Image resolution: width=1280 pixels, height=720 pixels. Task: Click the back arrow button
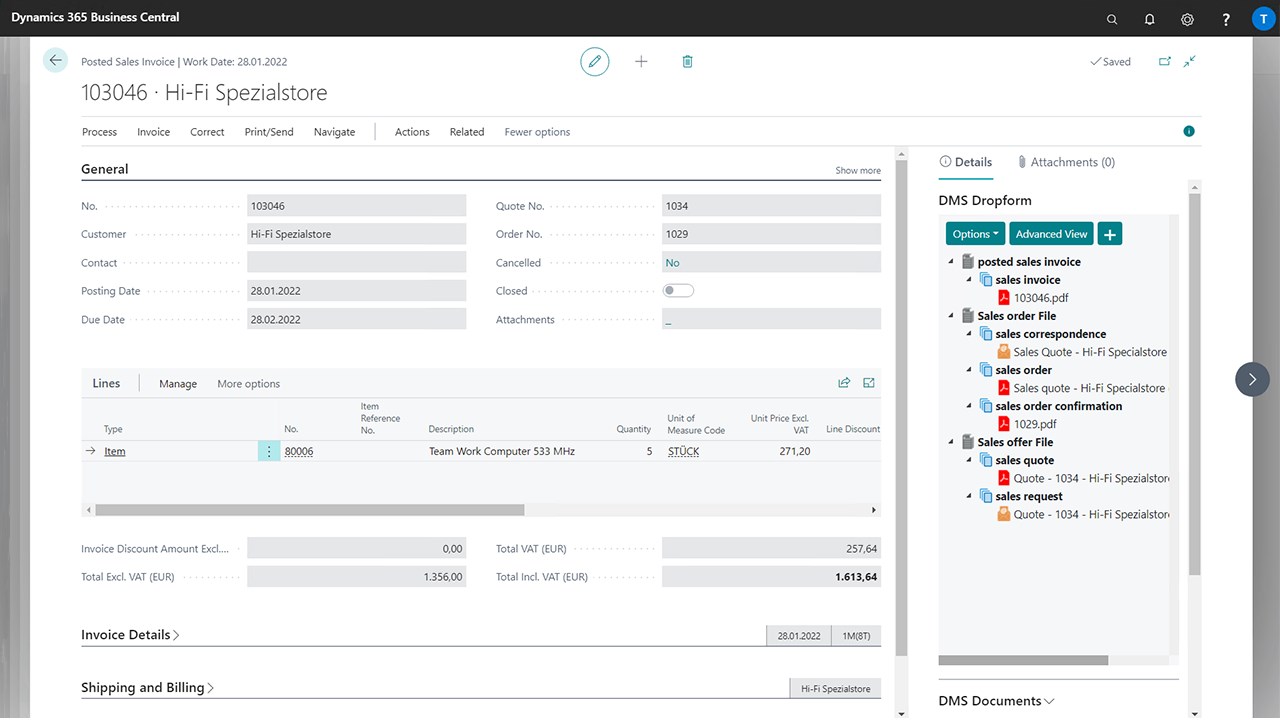(x=55, y=61)
